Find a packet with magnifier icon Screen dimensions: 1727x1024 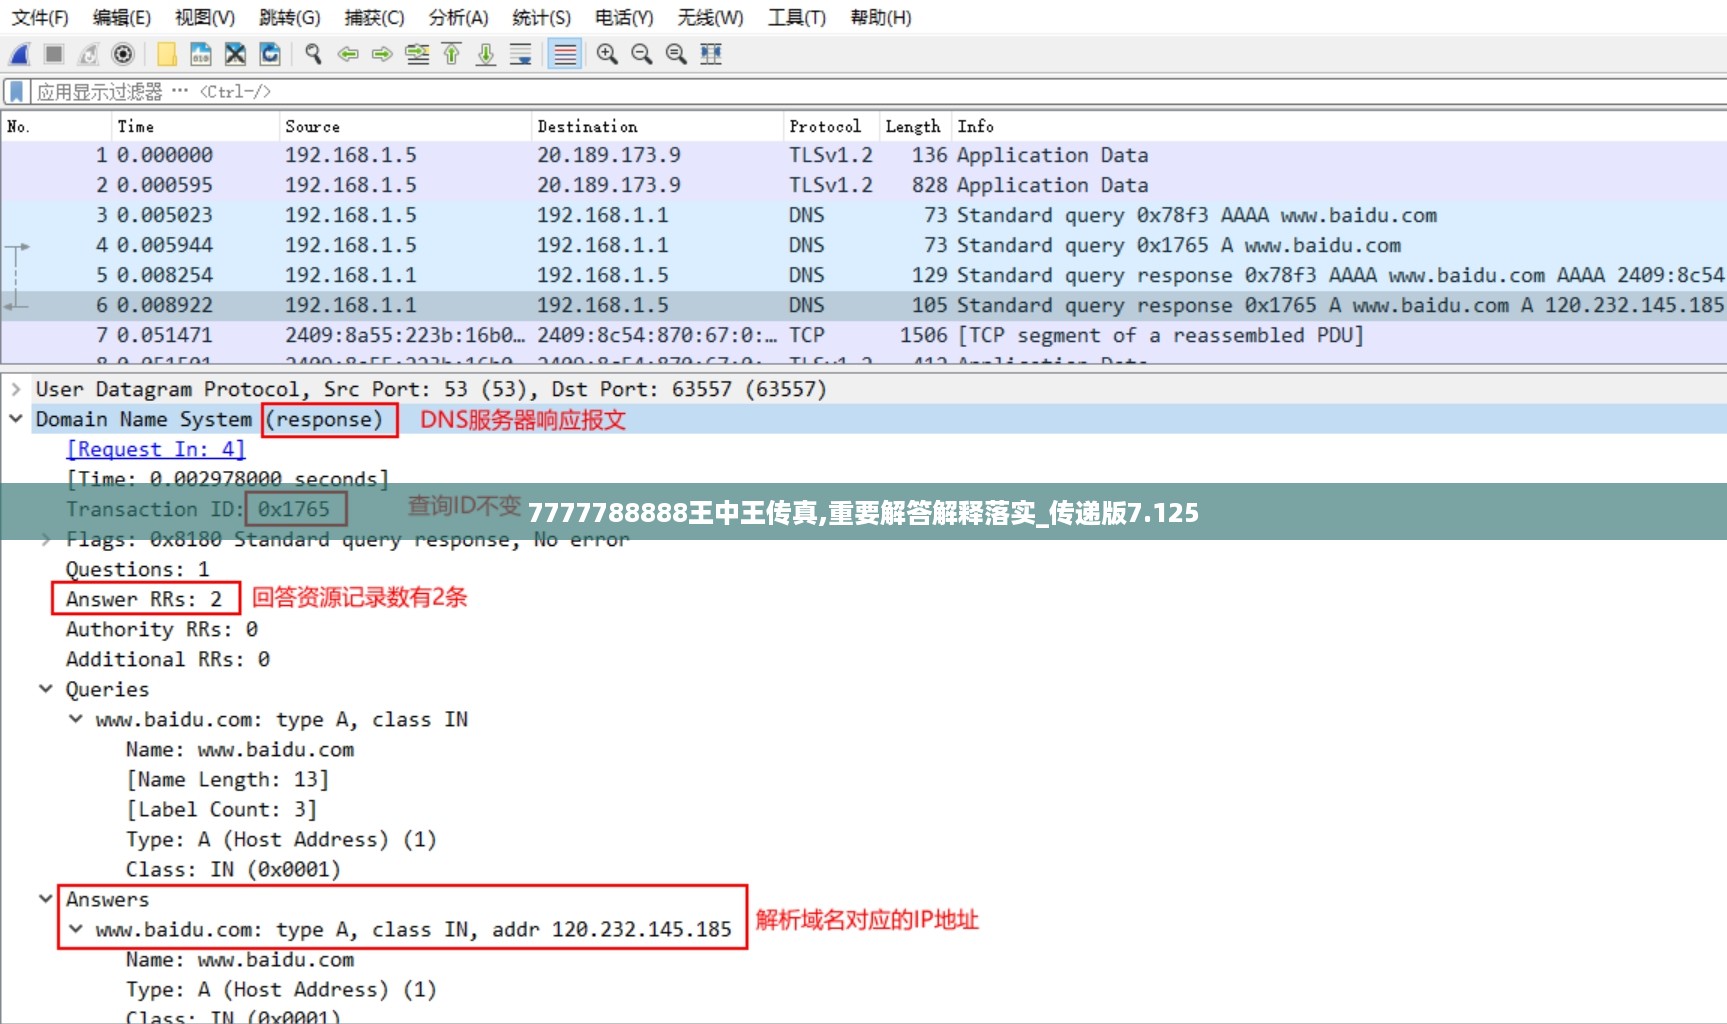tap(314, 54)
